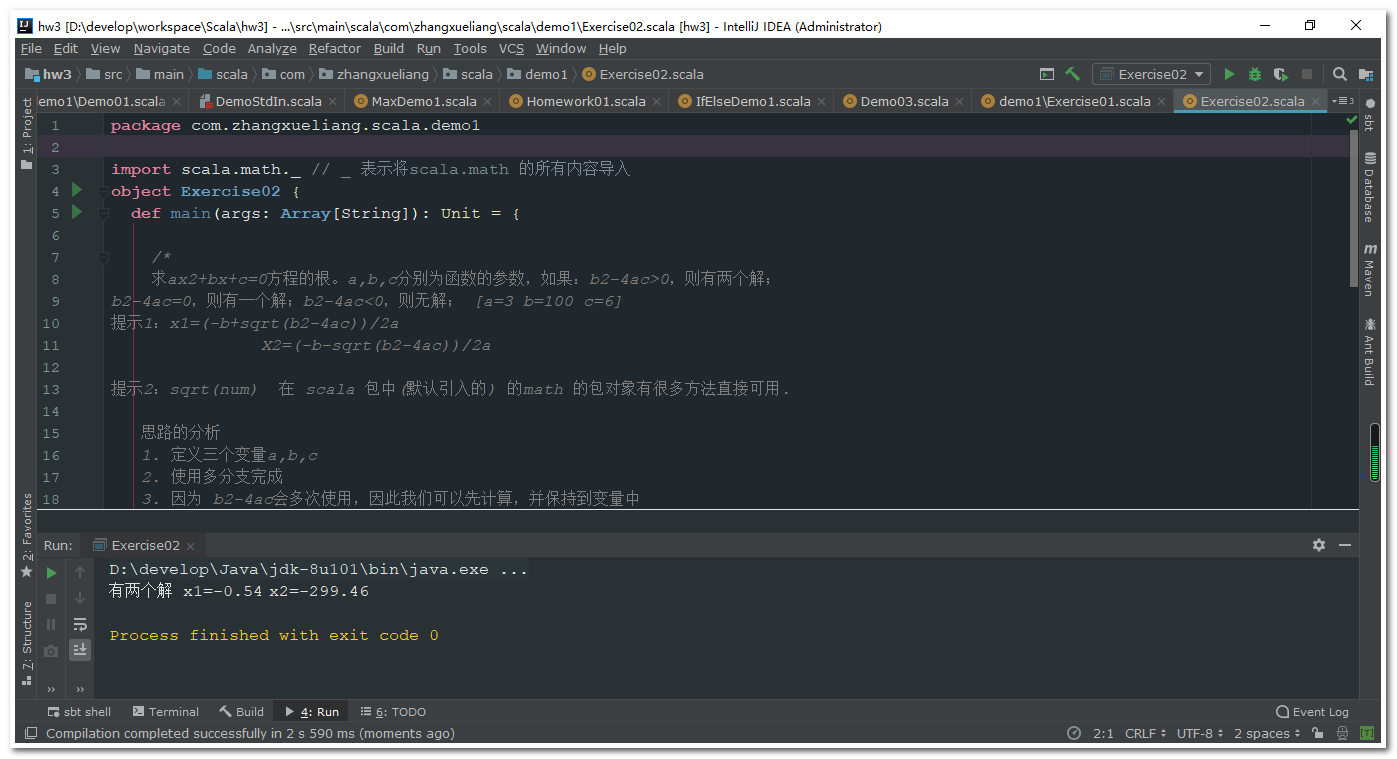Close the Exercise02 run tab

[x=191, y=546]
